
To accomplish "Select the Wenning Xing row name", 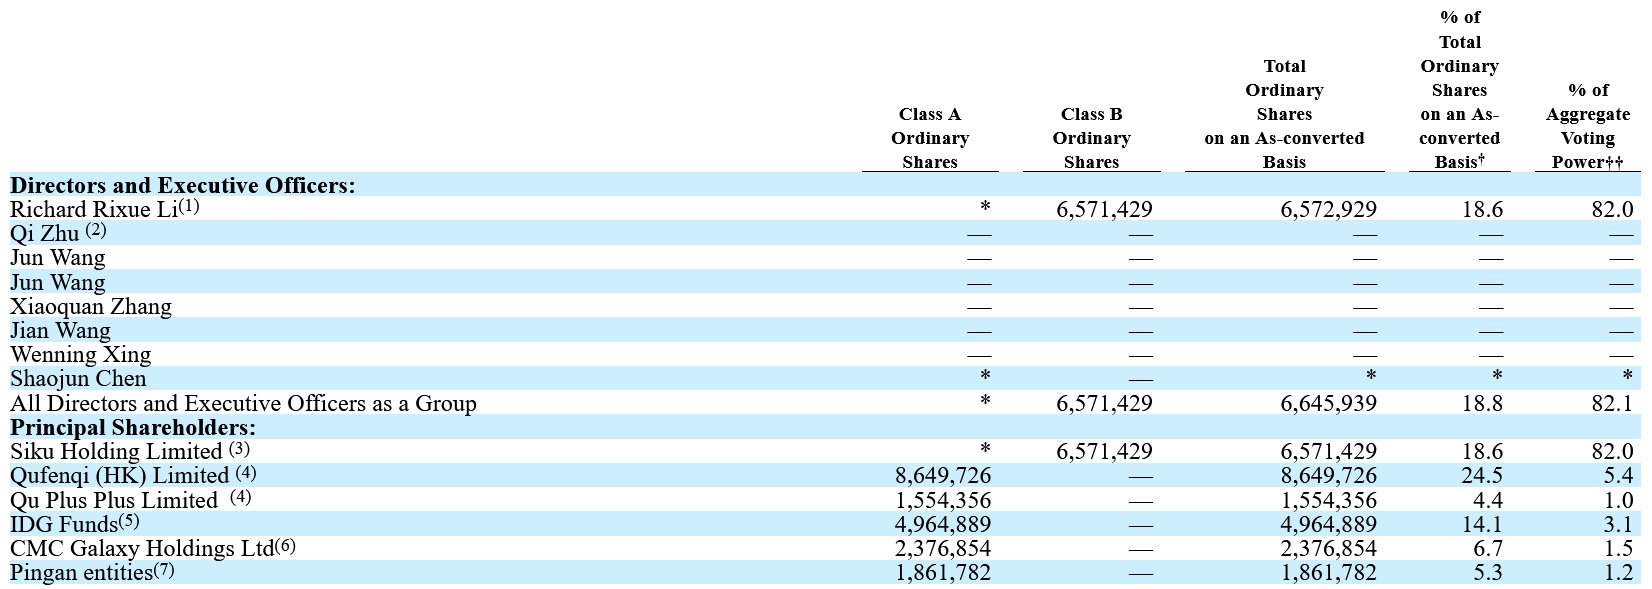I will tap(81, 355).
